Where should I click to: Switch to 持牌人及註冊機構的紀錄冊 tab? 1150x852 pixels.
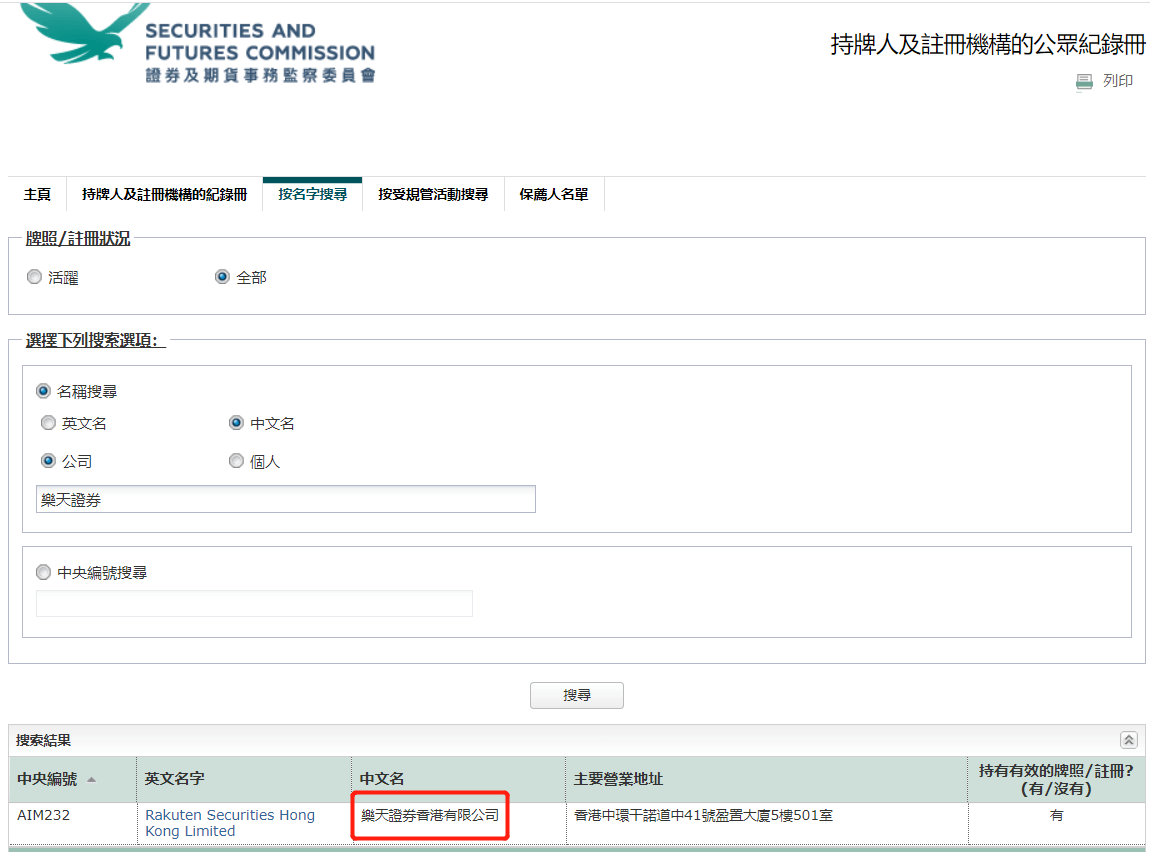[x=164, y=194]
